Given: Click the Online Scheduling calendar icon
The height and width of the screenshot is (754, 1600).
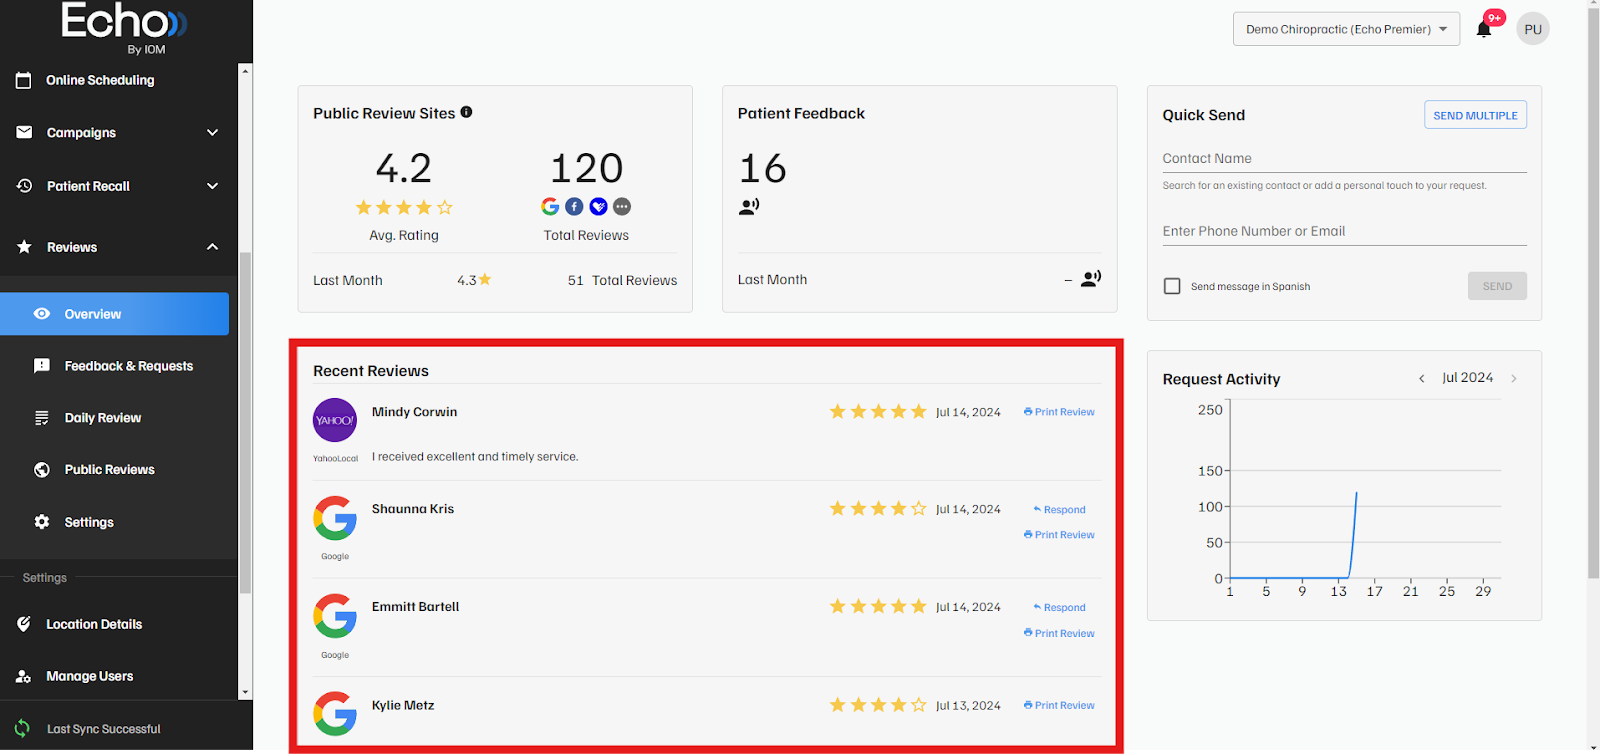Looking at the screenshot, I should (24, 80).
